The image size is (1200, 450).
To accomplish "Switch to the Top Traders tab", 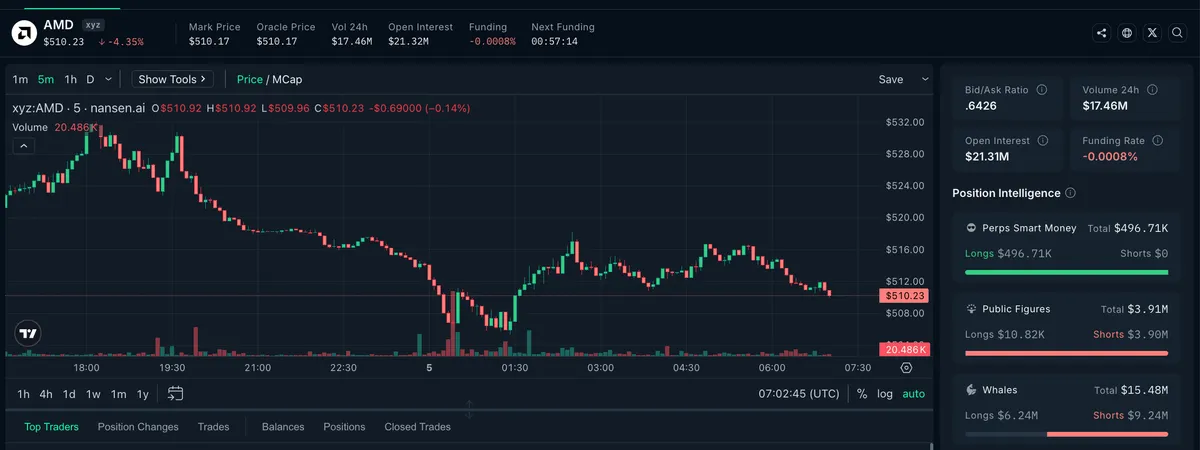I will tap(51, 427).
